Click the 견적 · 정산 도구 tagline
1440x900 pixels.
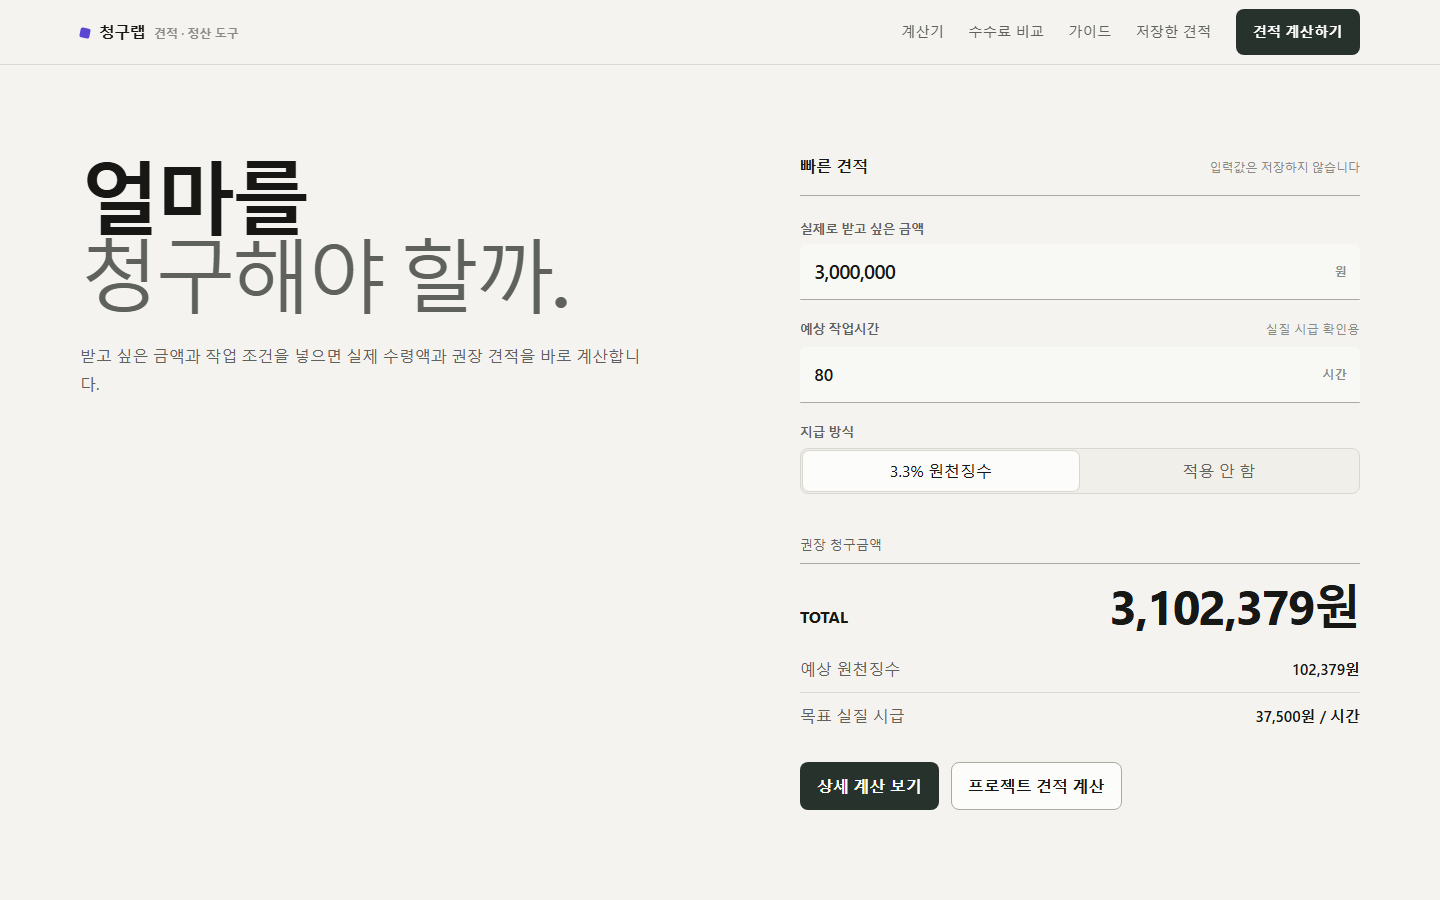196,33
